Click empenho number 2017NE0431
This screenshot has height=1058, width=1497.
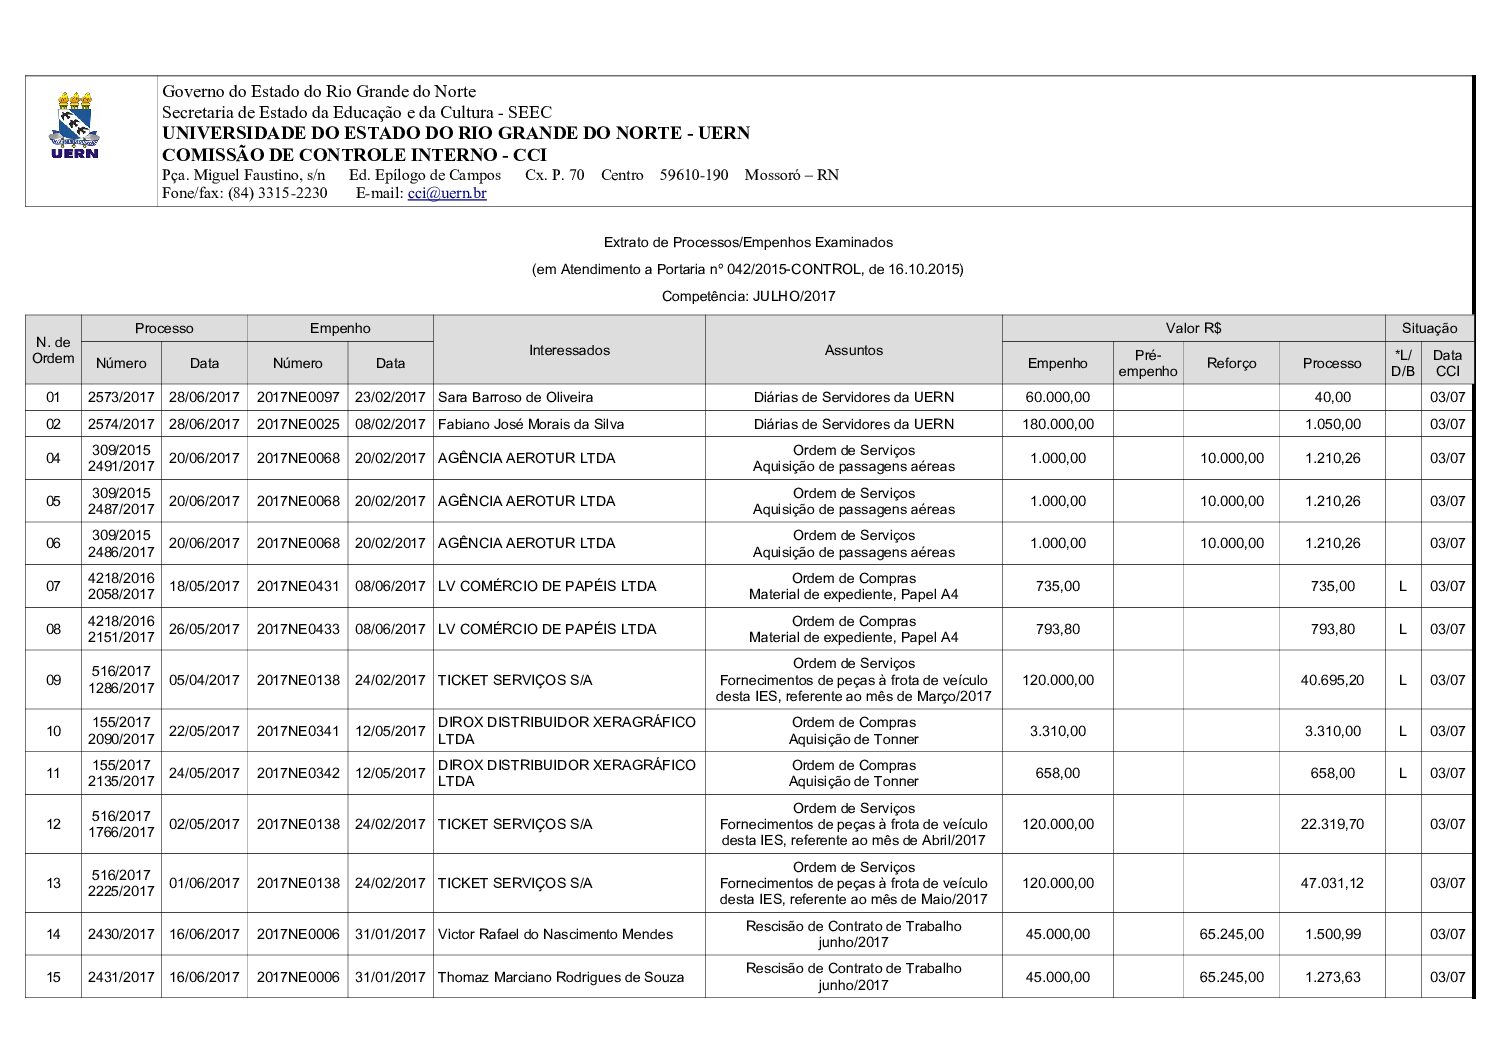(298, 586)
